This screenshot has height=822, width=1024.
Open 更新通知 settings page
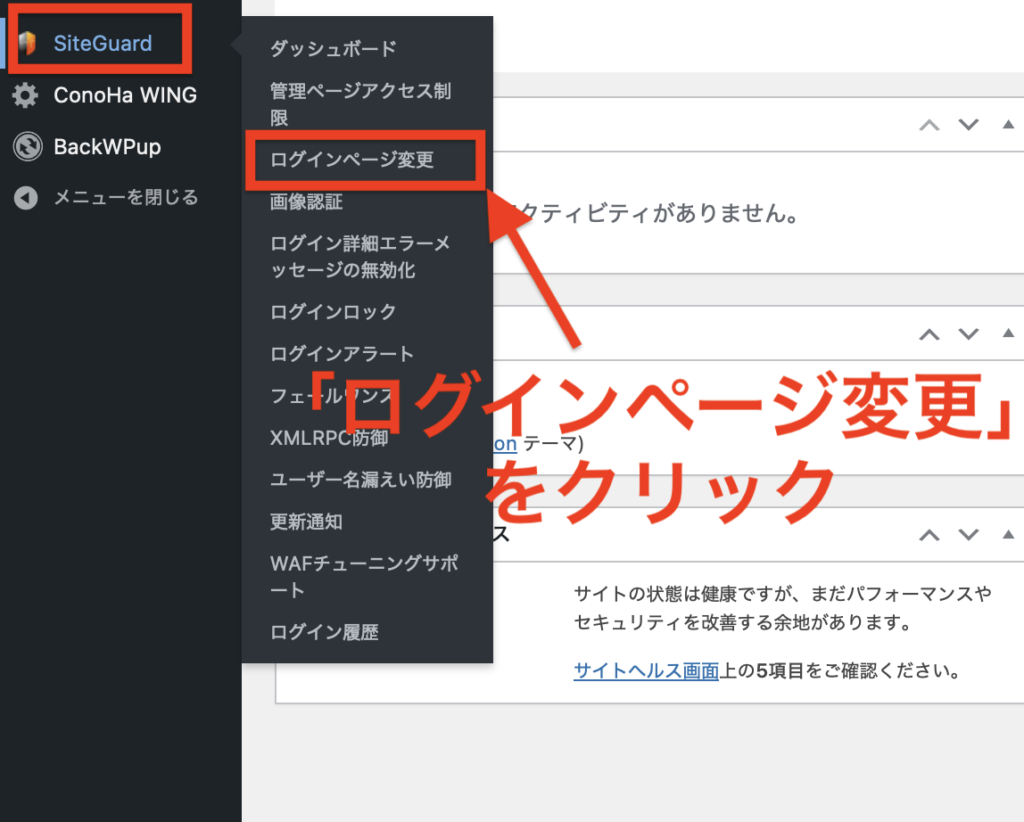point(306,522)
